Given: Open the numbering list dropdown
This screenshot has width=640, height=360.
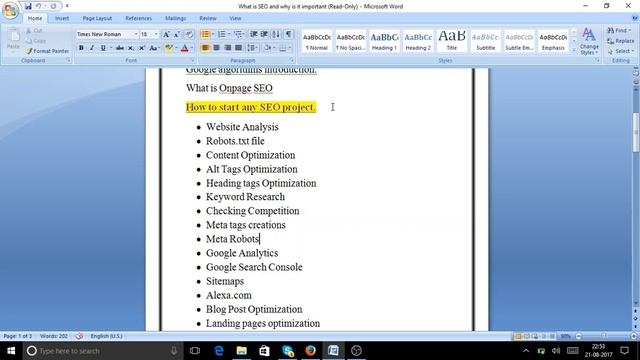Looking at the screenshot, I should click(x=229, y=34).
